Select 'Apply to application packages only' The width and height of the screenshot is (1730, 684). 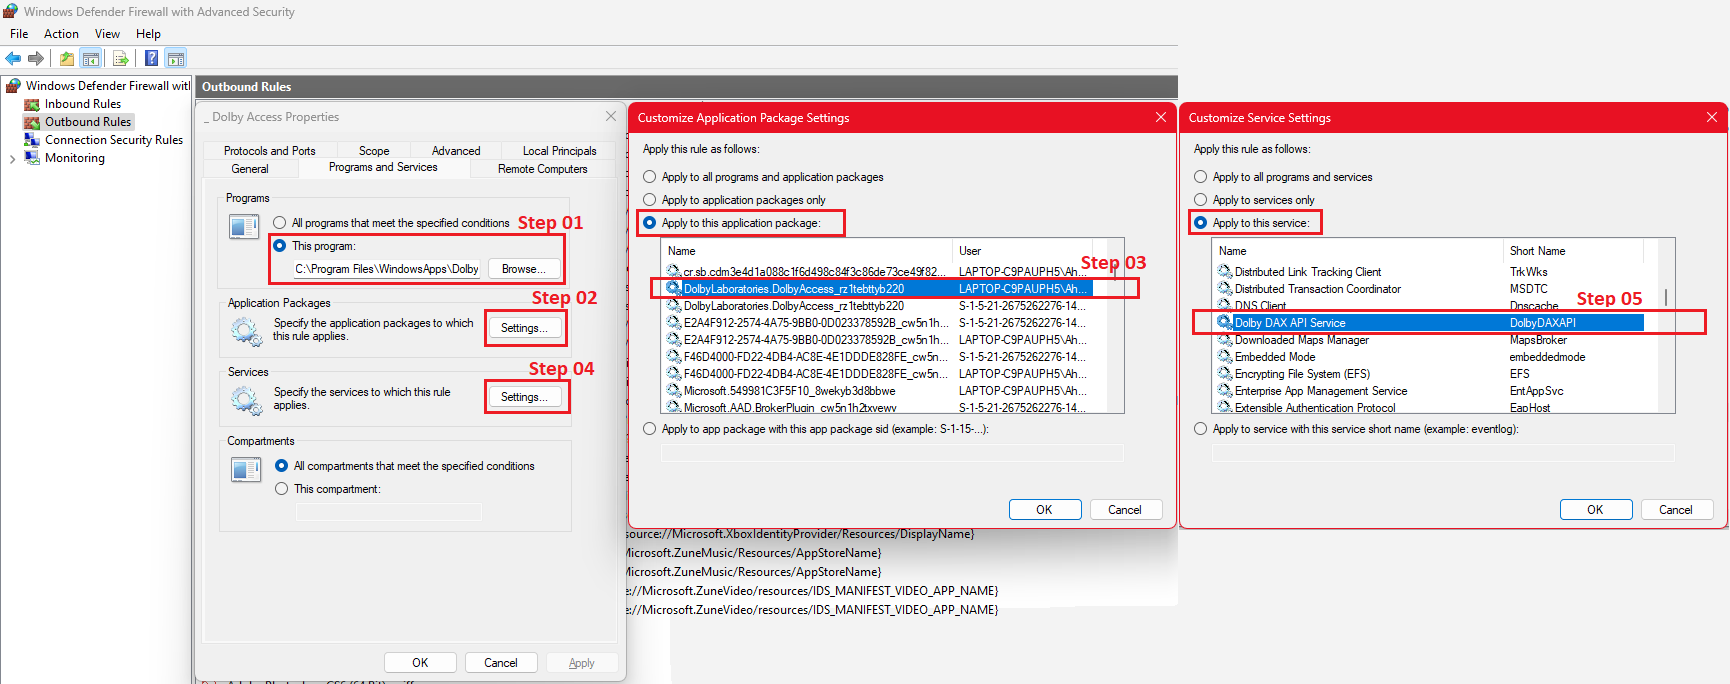pos(650,200)
